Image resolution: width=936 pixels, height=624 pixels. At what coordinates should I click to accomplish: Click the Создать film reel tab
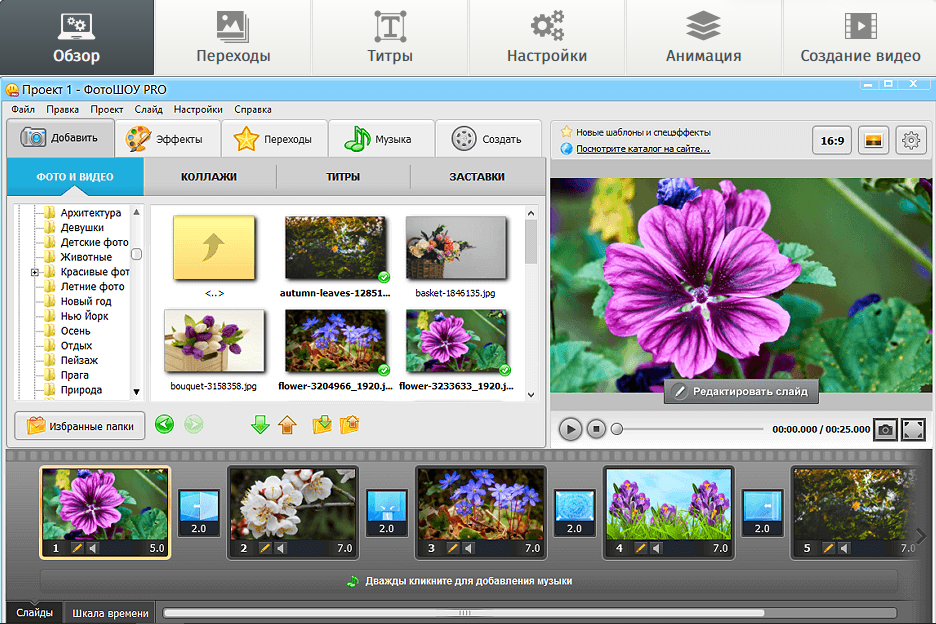coord(488,139)
